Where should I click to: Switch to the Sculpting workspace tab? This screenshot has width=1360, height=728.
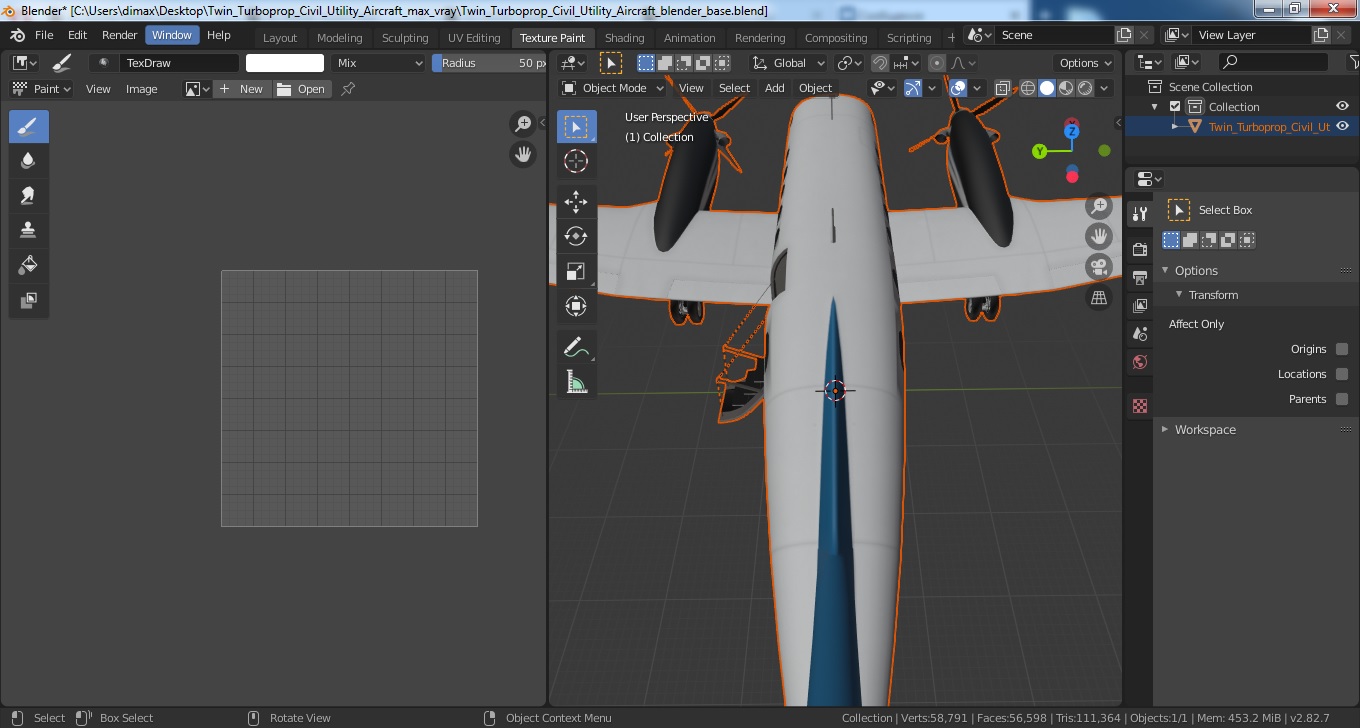tap(405, 38)
